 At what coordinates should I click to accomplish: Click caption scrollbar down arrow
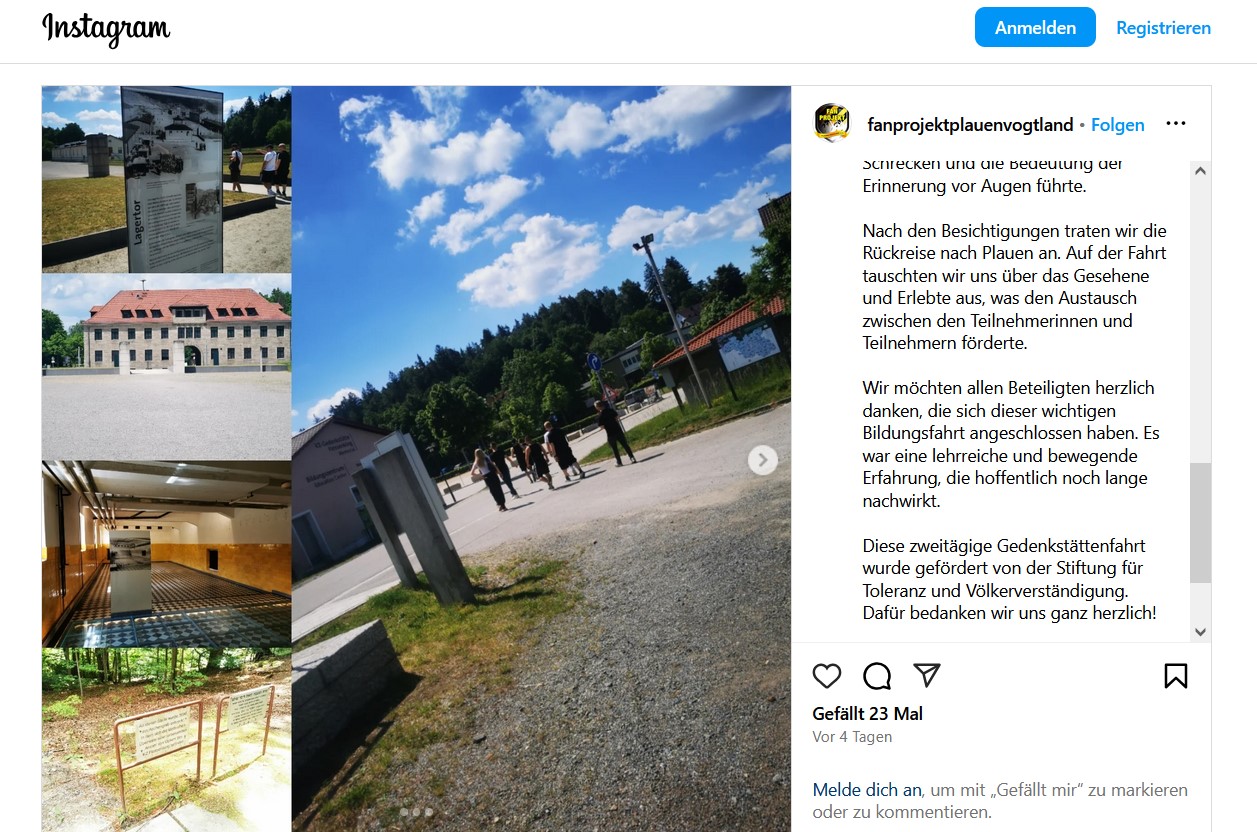1200,632
